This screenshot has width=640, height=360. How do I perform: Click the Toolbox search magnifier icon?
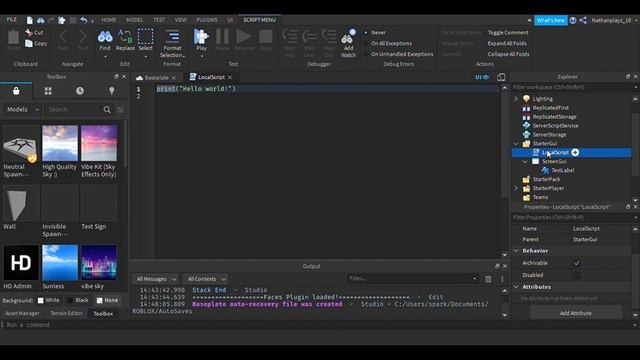point(107,109)
